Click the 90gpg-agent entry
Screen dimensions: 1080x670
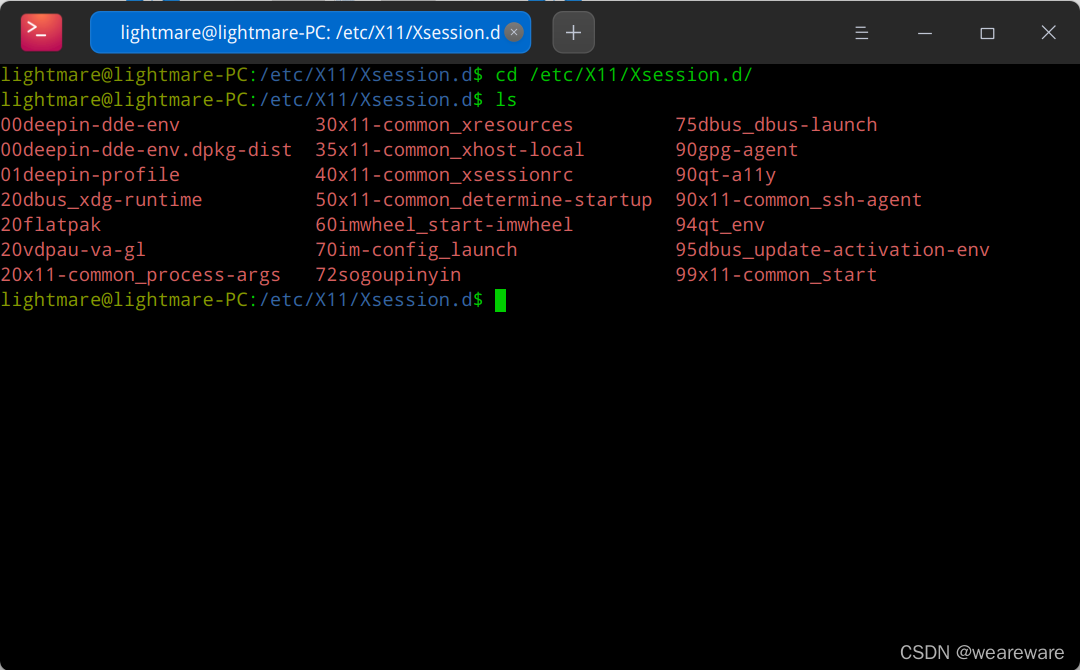tap(736, 150)
